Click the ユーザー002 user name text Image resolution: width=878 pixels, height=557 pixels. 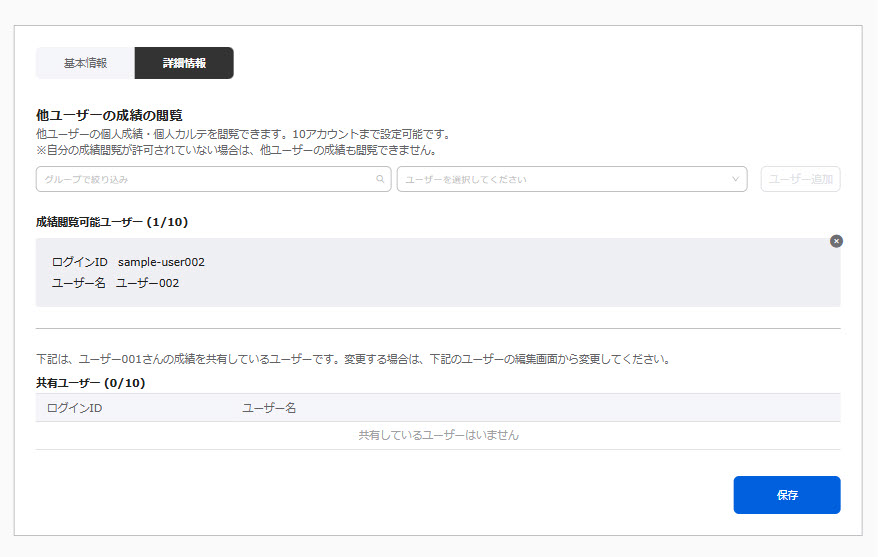point(148,283)
